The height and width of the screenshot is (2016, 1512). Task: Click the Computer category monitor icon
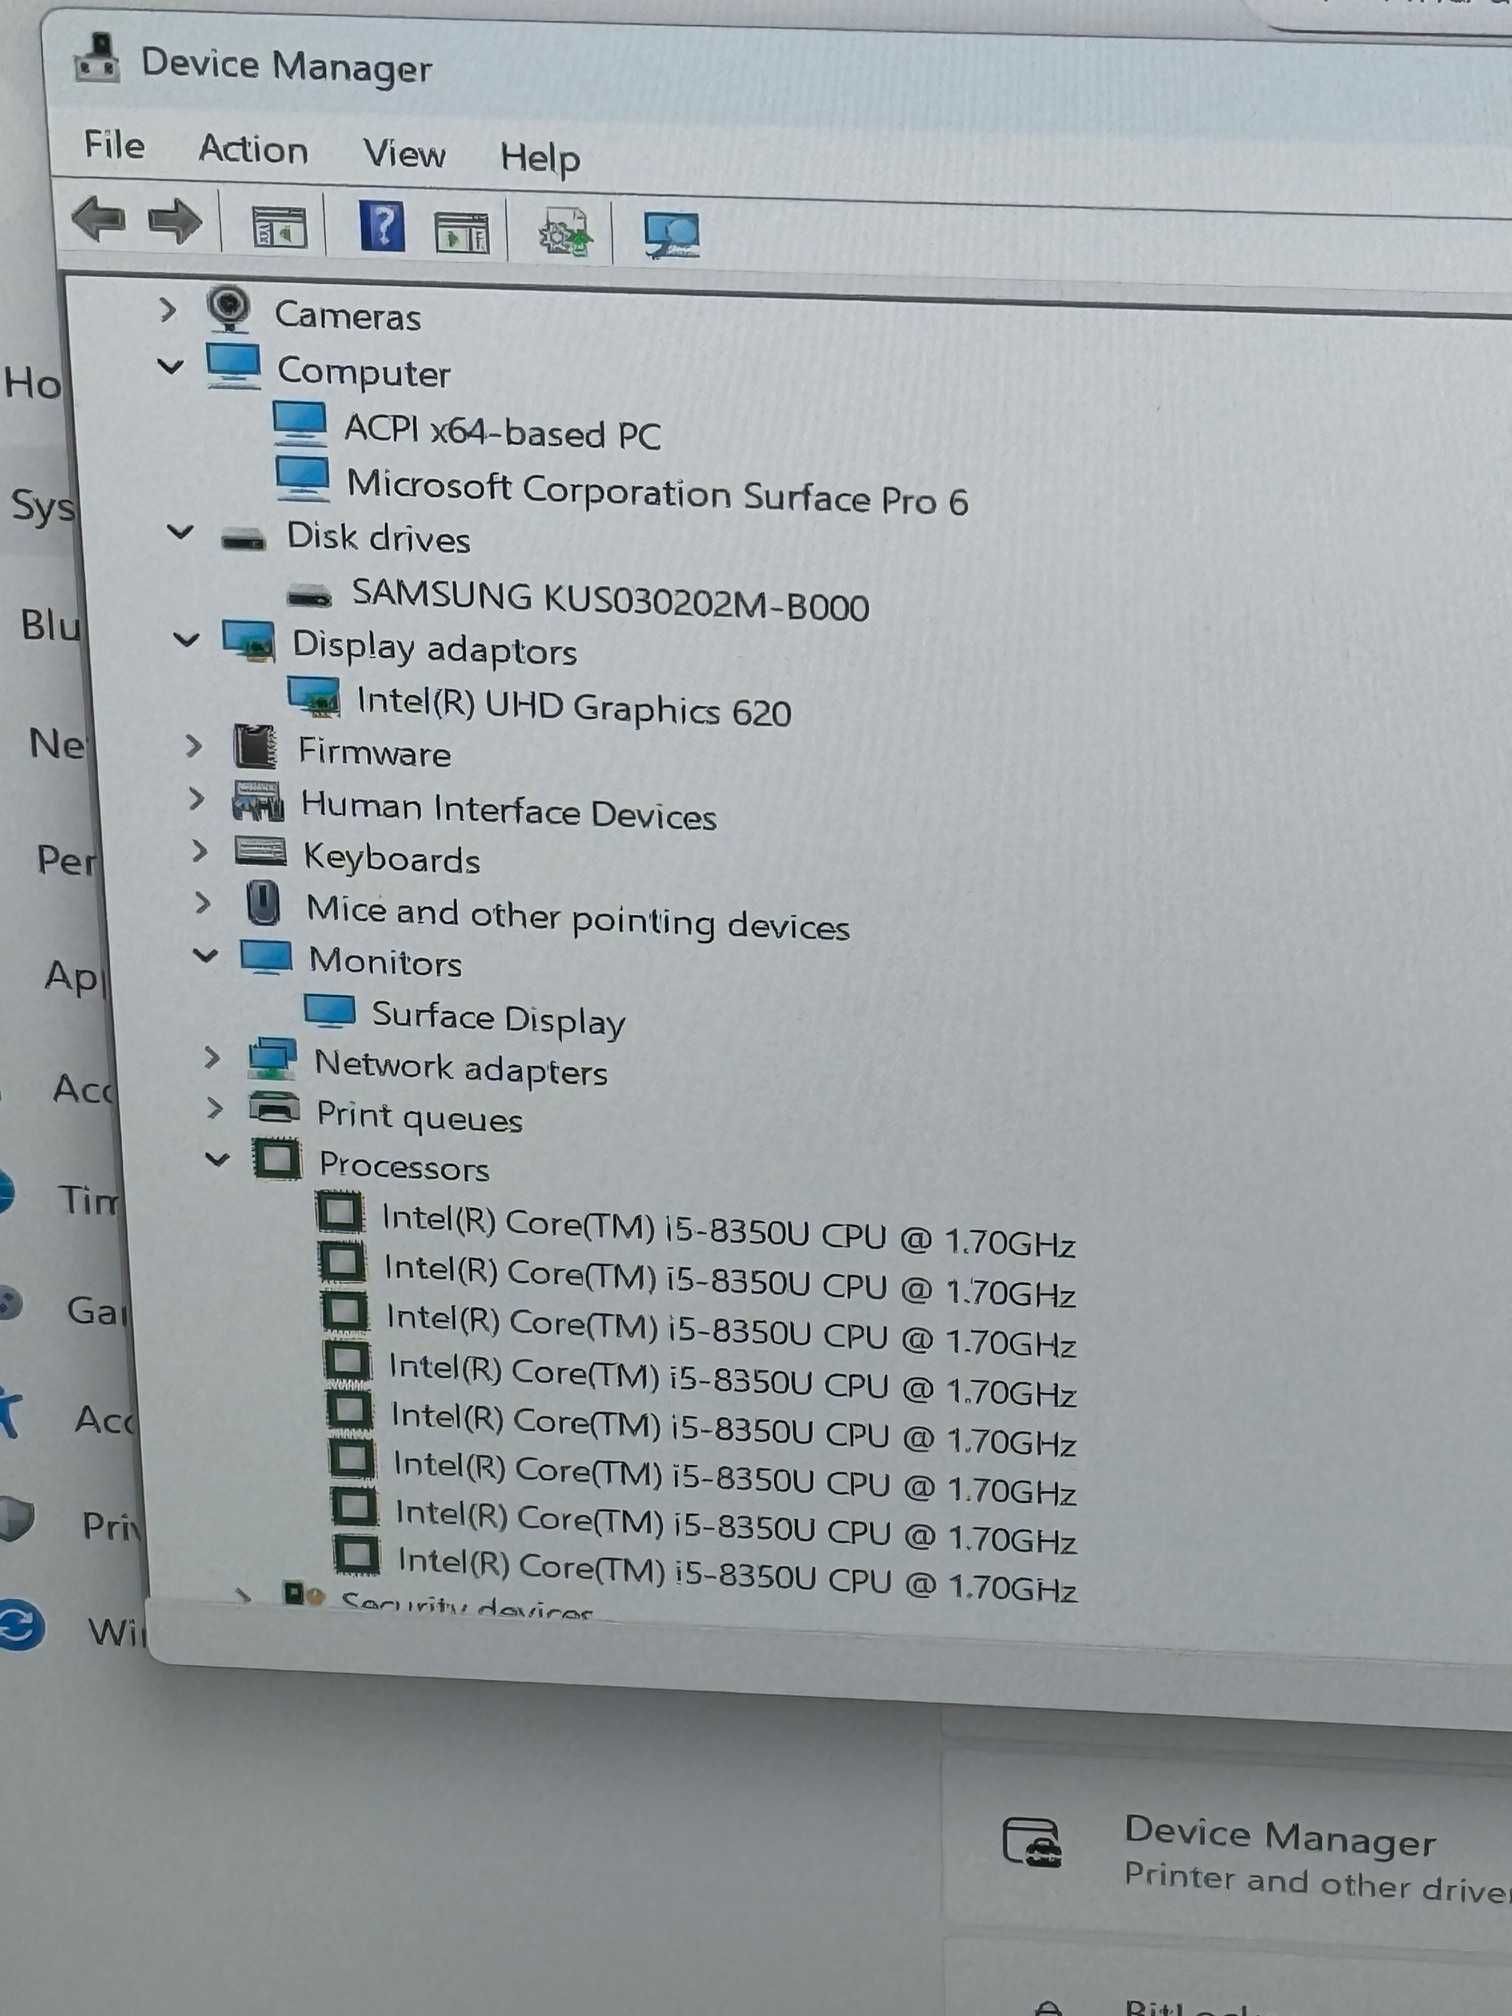click(234, 366)
